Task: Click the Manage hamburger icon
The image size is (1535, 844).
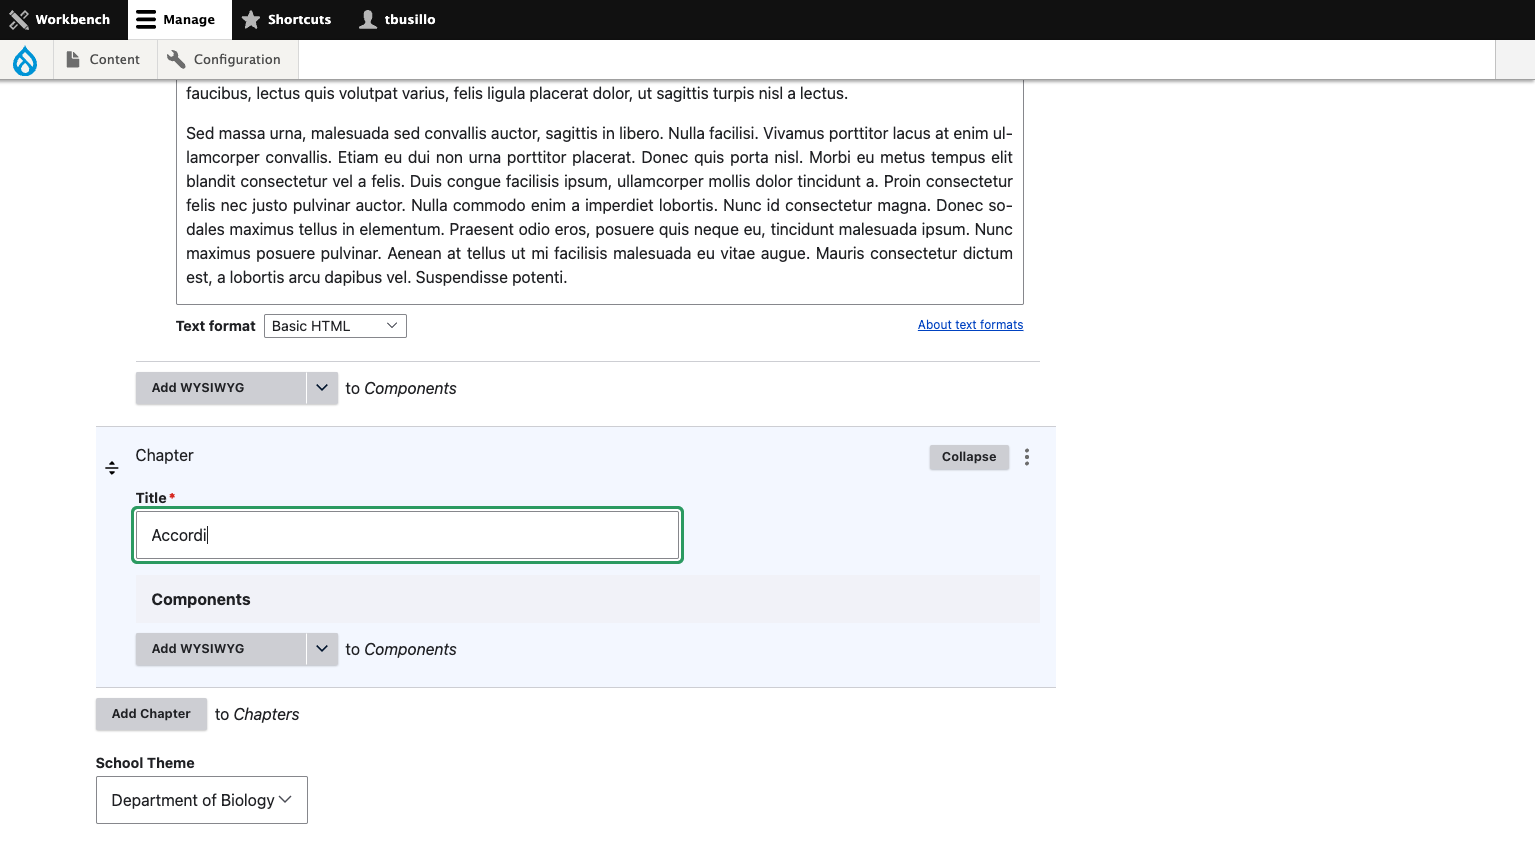Action: point(146,20)
